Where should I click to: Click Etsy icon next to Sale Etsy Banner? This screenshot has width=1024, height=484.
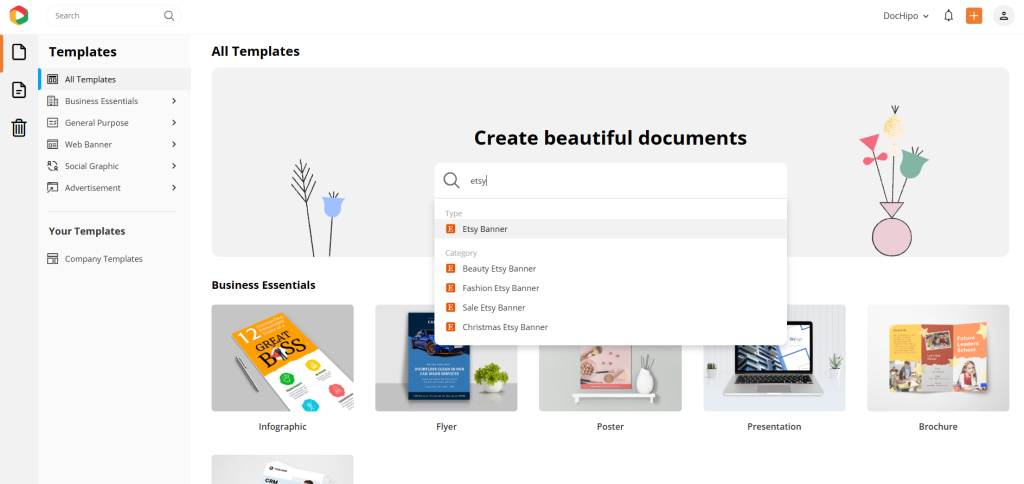(x=450, y=307)
